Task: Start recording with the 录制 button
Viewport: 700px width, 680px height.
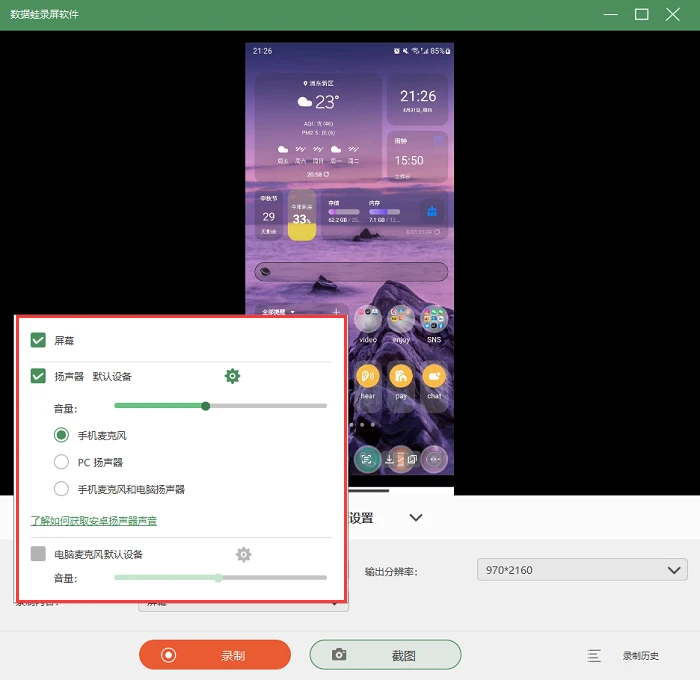Action: click(x=215, y=655)
